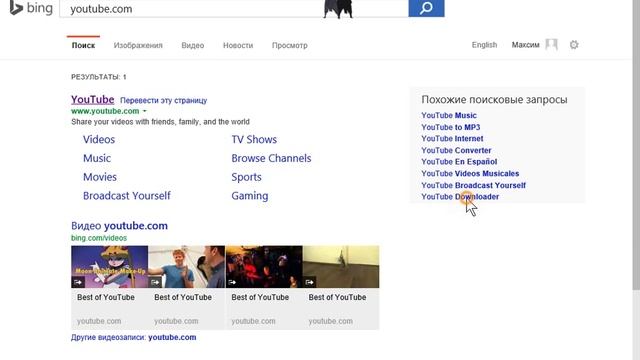Open the settings gear icon
Image resolution: width=640 pixels, height=360 pixels.
click(x=574, y=45)
